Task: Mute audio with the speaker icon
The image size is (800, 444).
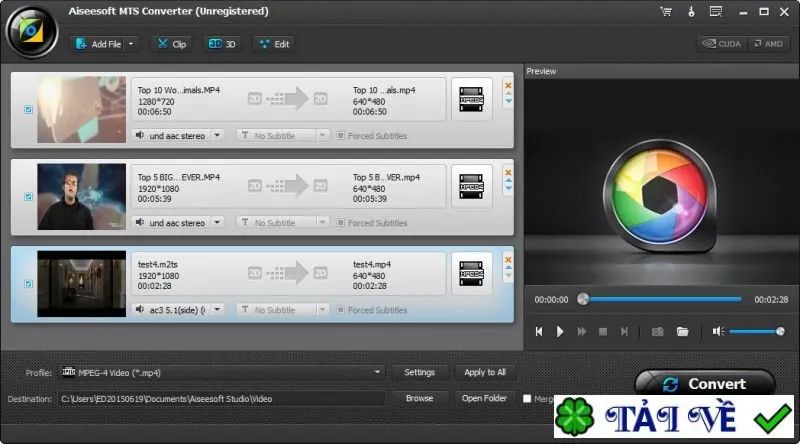Action: pos(718,332)
